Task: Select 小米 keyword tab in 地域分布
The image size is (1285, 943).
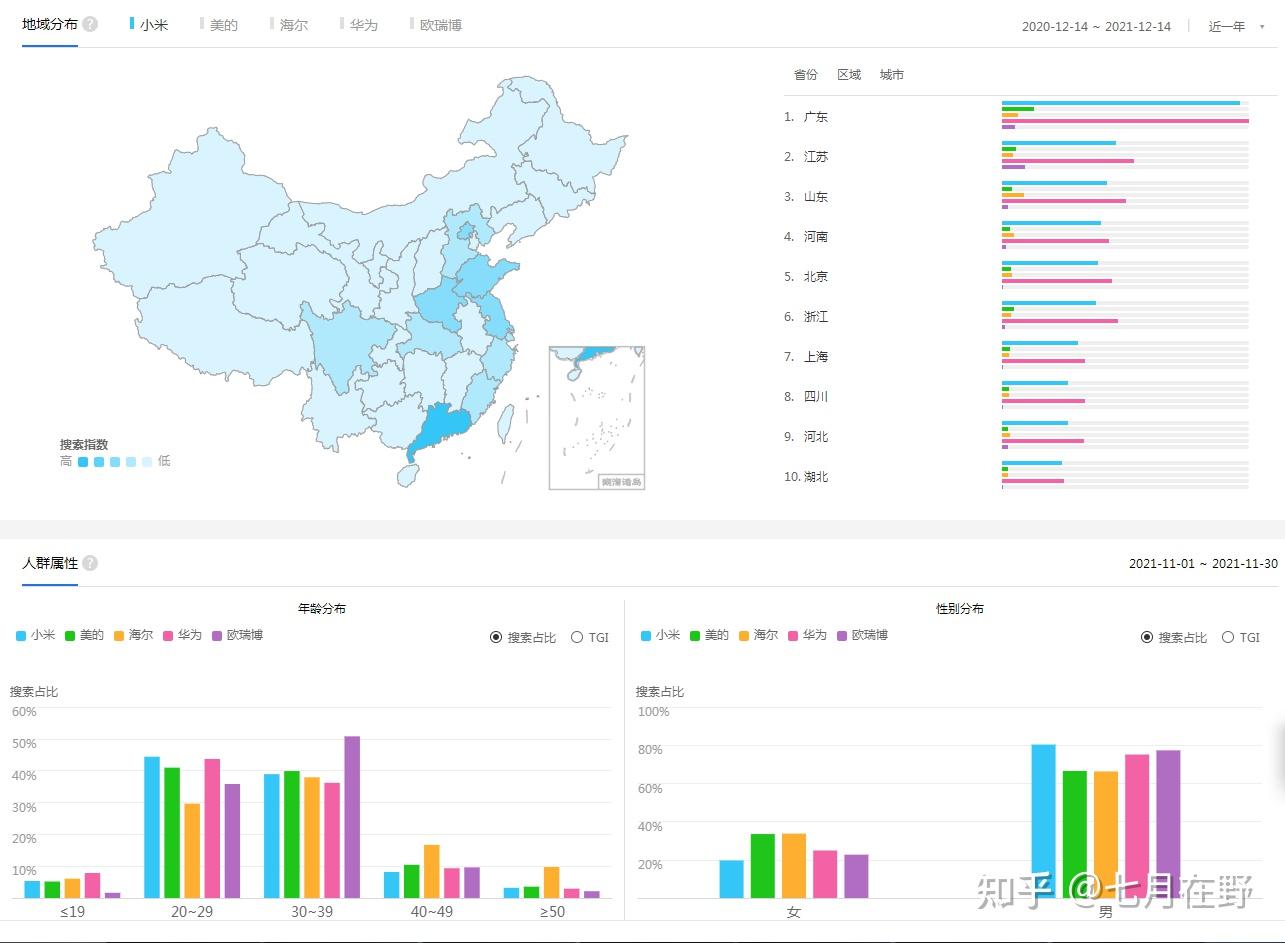Action: pyautogui.click(x=149, y=25)
